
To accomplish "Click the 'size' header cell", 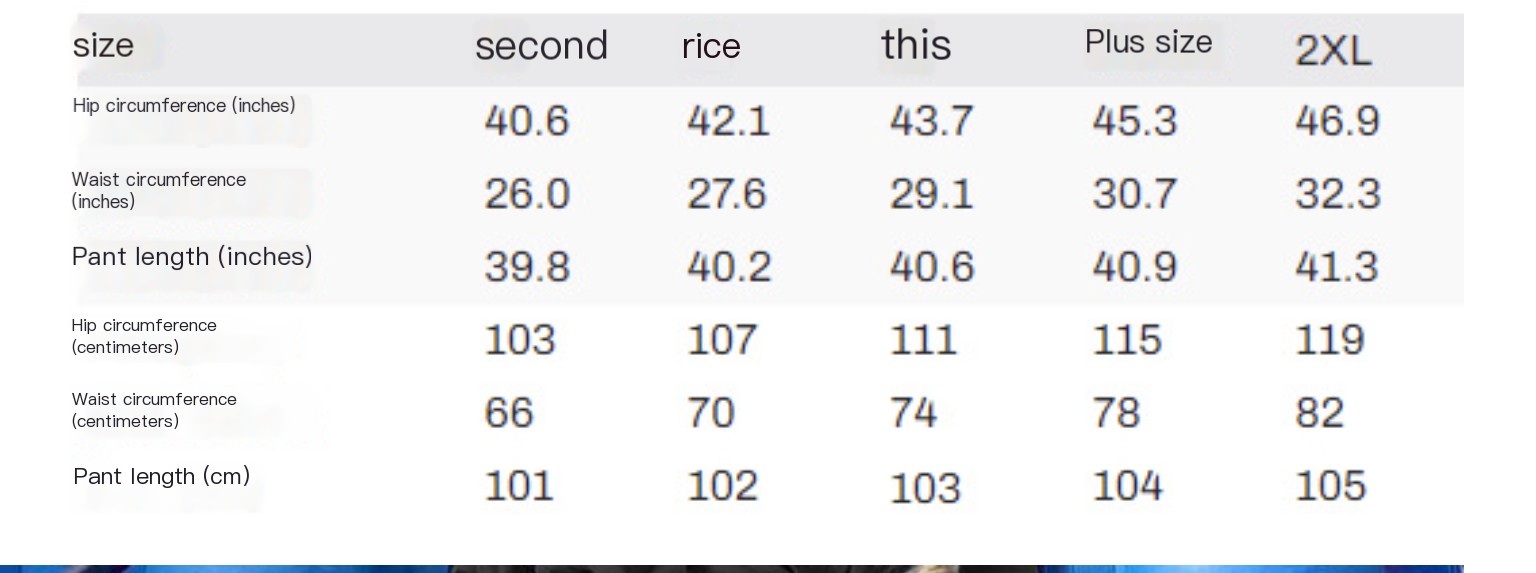I will tap(103, 45).
